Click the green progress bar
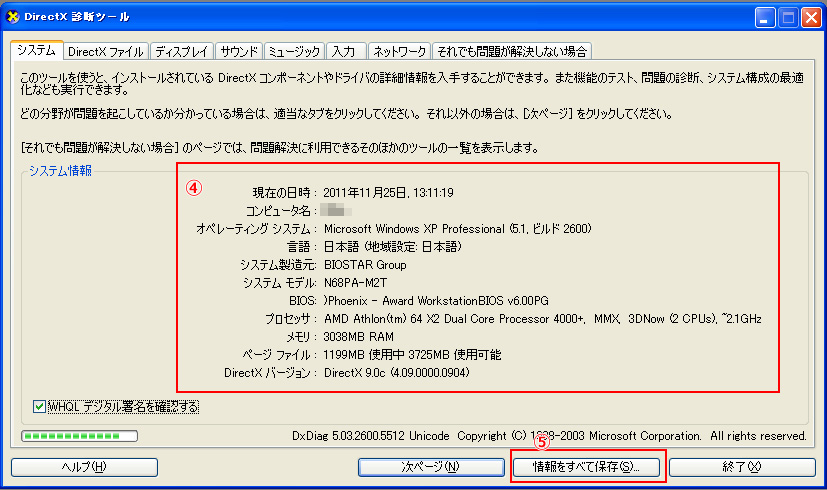The height and width of the screenshot is (490, 827). click(79, 436)
